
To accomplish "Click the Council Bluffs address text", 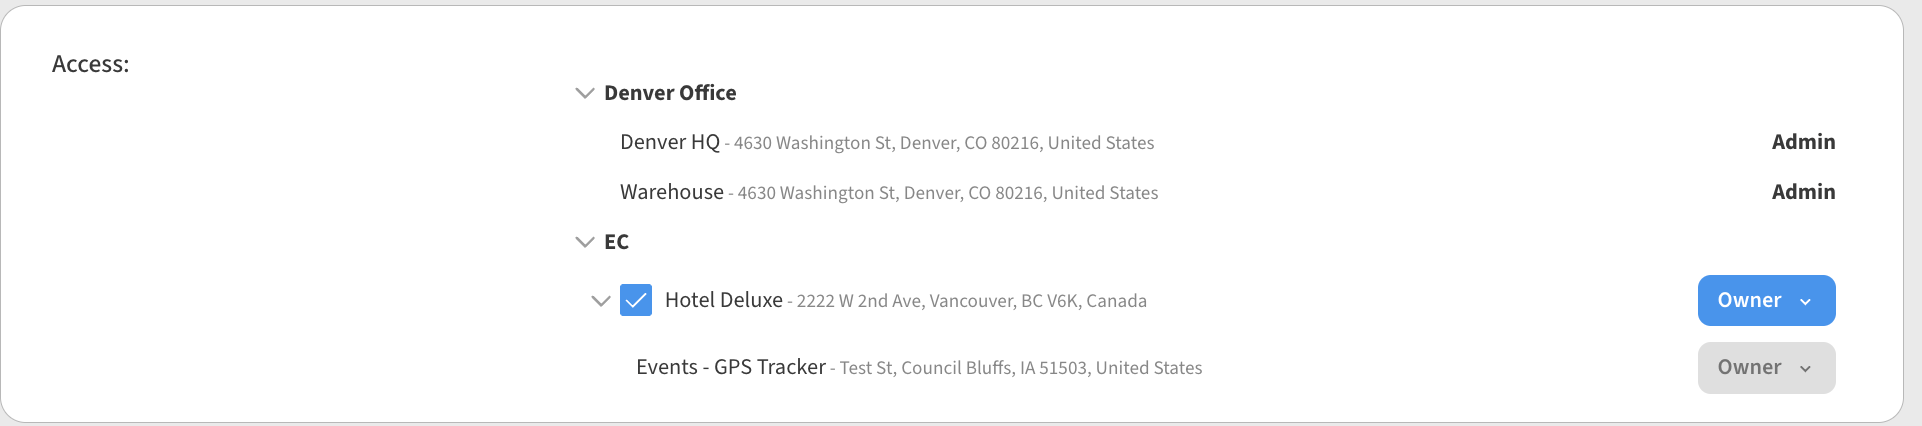I will [1020, 368].
